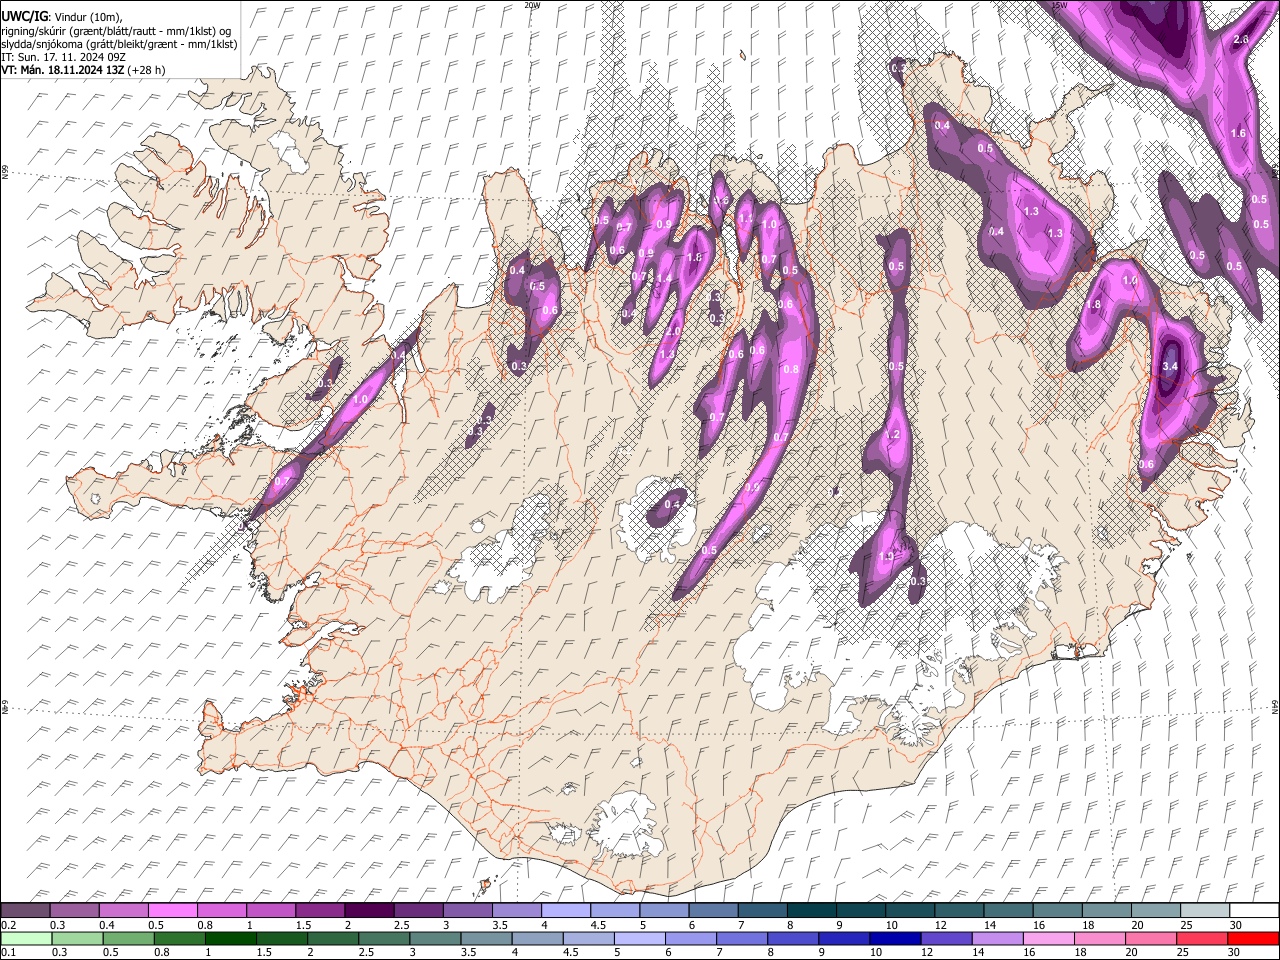The image size is (1280, 960).
Task: Select the bright pink 0.5 swatch in top legend row
Action: click(x=172, y=910)
